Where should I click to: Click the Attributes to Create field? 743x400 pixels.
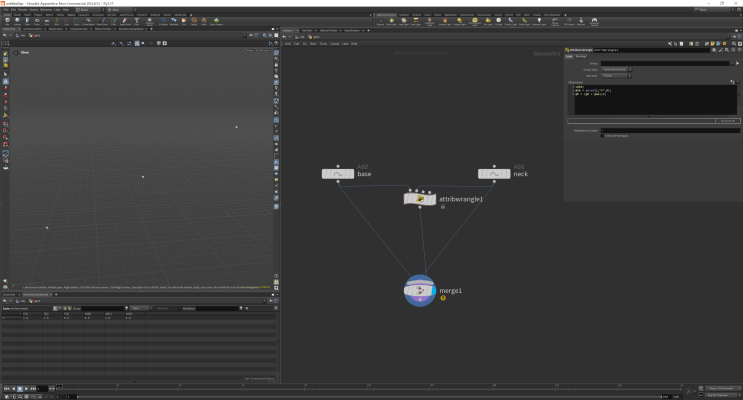(671, 130)
